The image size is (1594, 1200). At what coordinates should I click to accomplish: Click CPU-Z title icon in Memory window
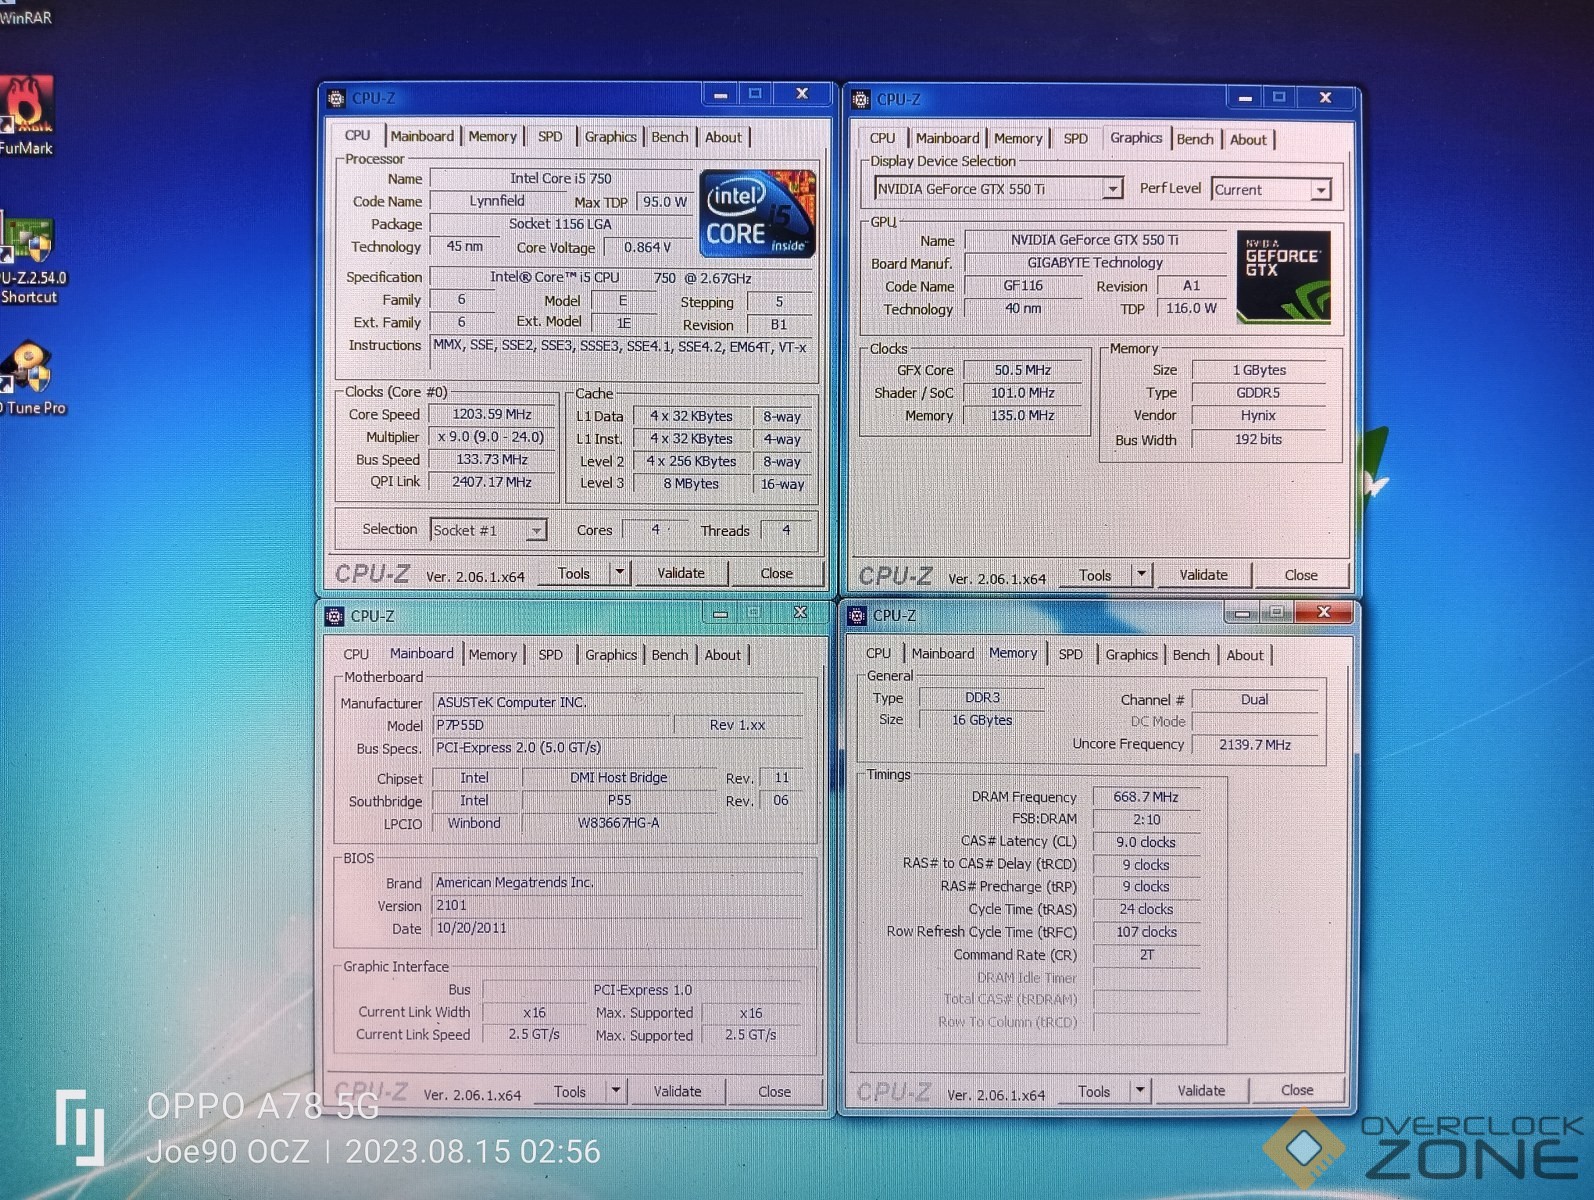click(x=857, y=615)
